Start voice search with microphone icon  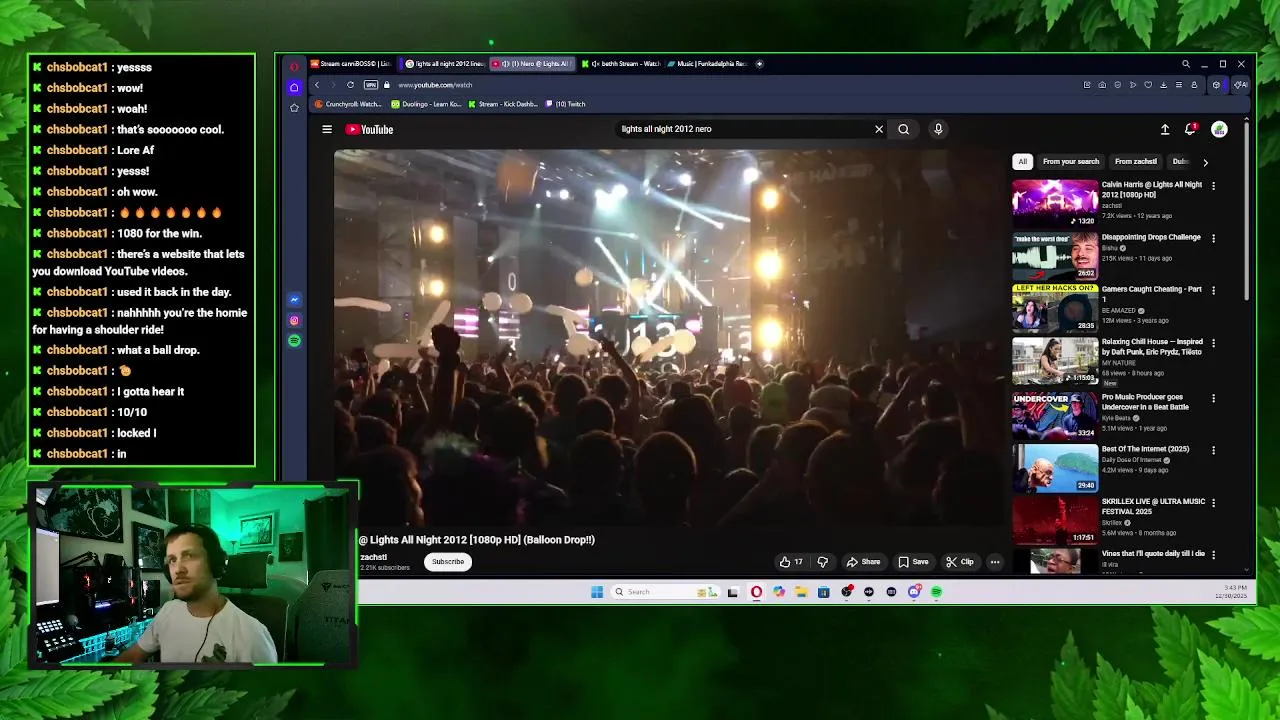(x=938, y=129)
